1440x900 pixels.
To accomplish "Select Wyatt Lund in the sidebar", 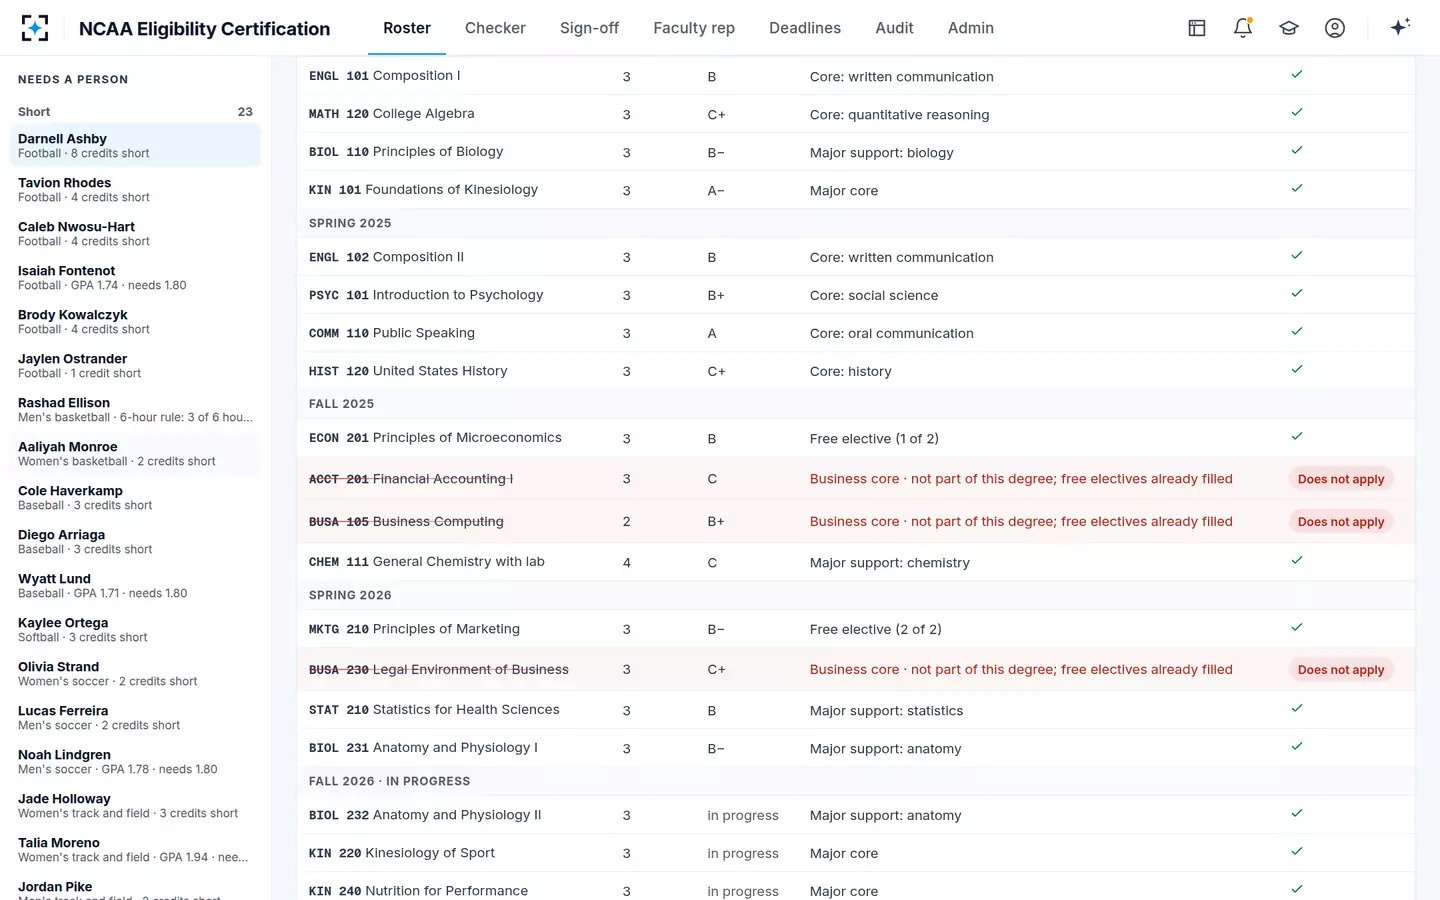I will (x=135, y=586).
